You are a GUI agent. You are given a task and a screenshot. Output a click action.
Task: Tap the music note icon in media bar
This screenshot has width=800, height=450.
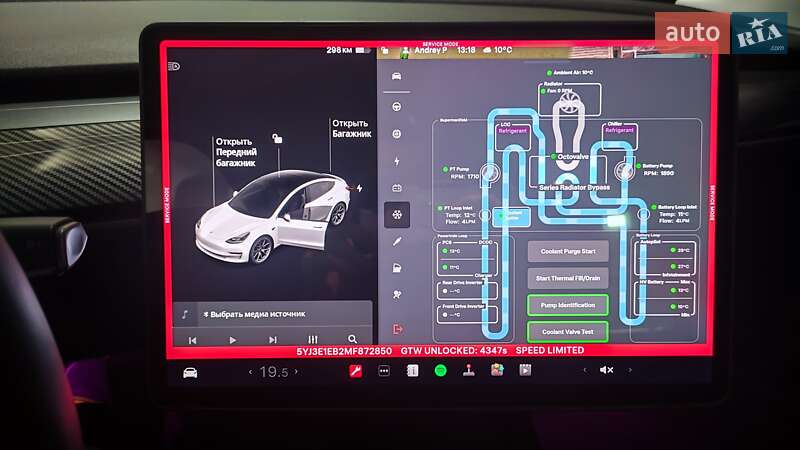tap(185, 314)
